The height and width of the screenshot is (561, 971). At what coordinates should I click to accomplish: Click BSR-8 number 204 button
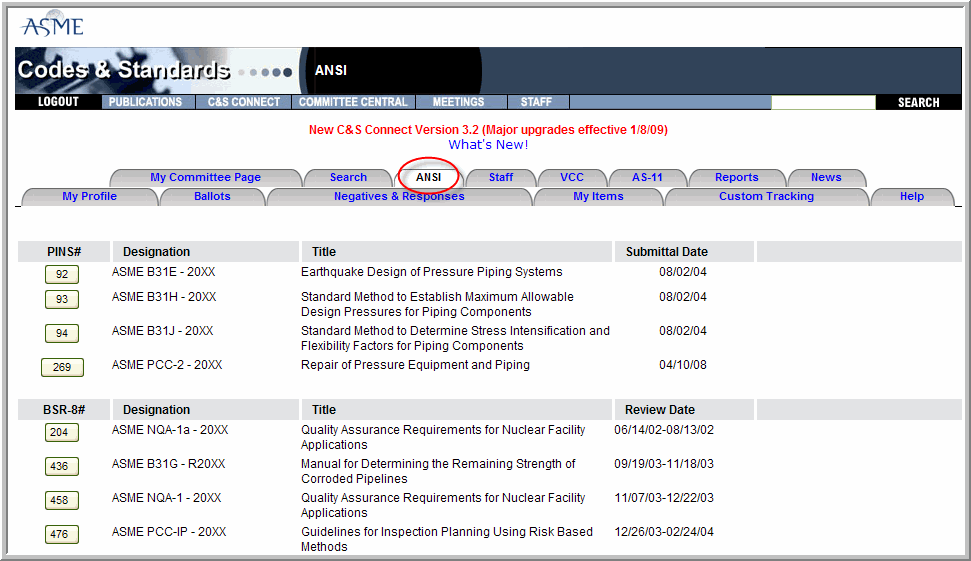62,432
